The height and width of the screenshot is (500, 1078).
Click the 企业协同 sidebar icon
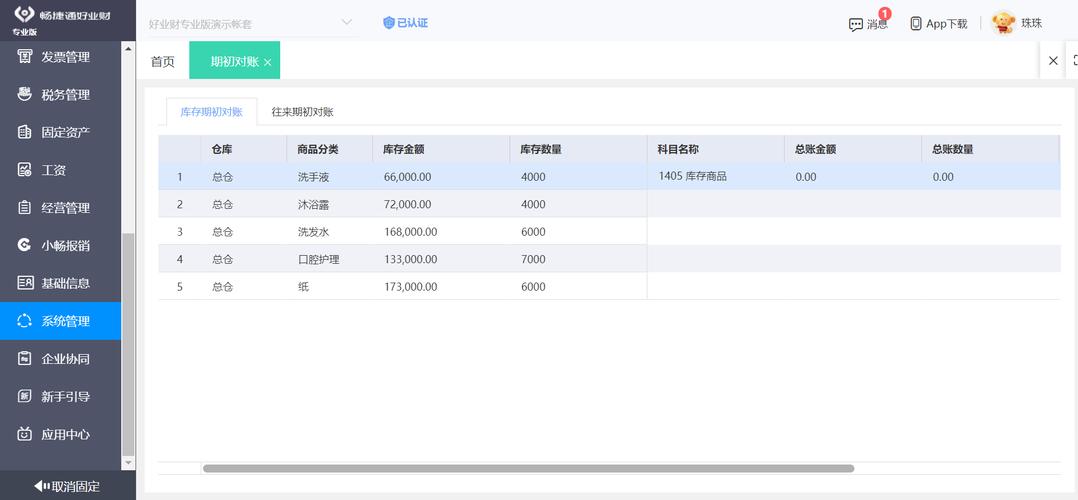click(x=25, y=358)
